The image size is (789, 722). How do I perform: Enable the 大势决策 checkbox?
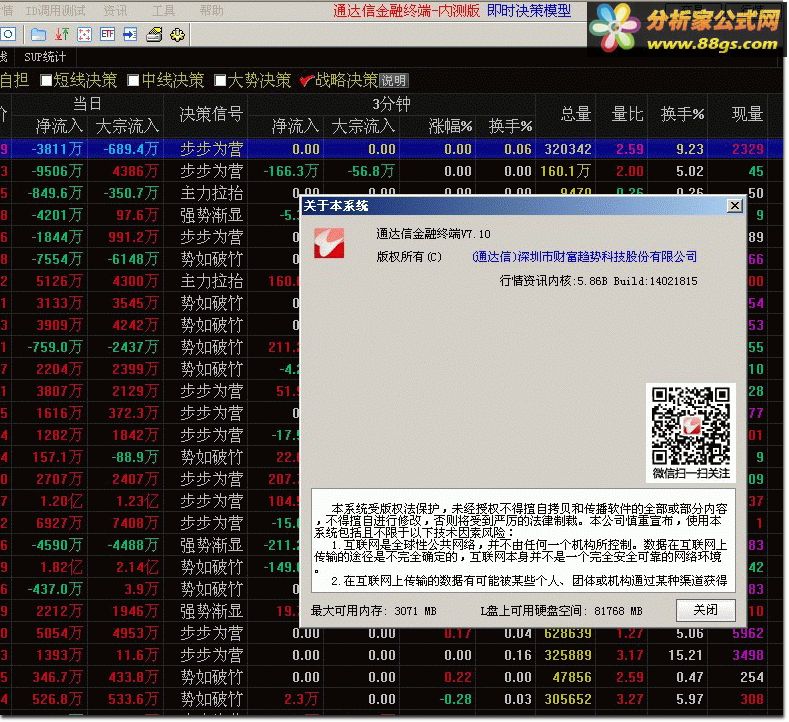(220, 81)
